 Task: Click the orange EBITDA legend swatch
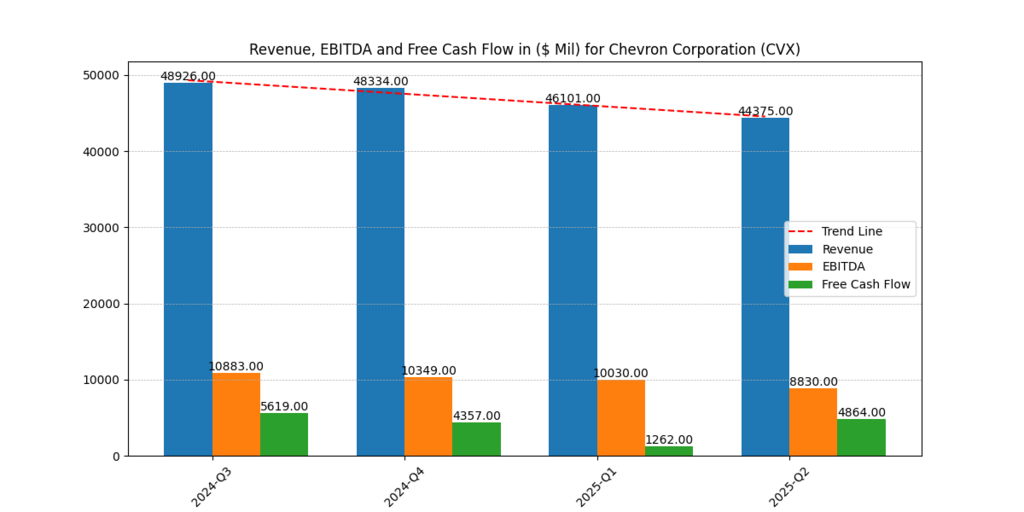click(802, 267)
